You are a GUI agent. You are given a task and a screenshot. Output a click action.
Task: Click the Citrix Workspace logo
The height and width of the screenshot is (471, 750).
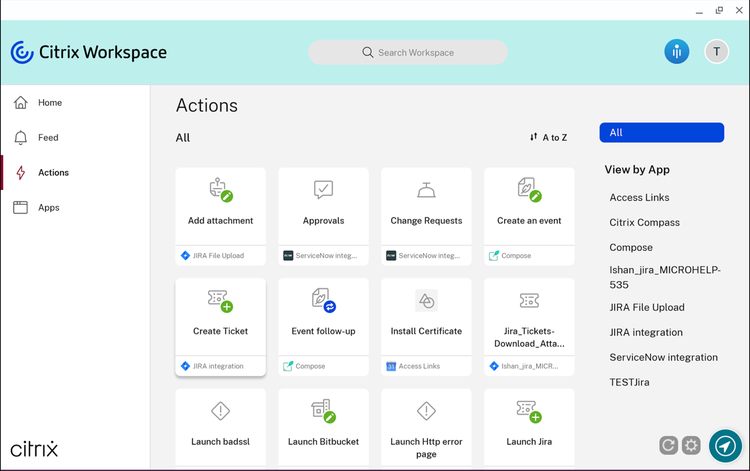tap(88, 52)
